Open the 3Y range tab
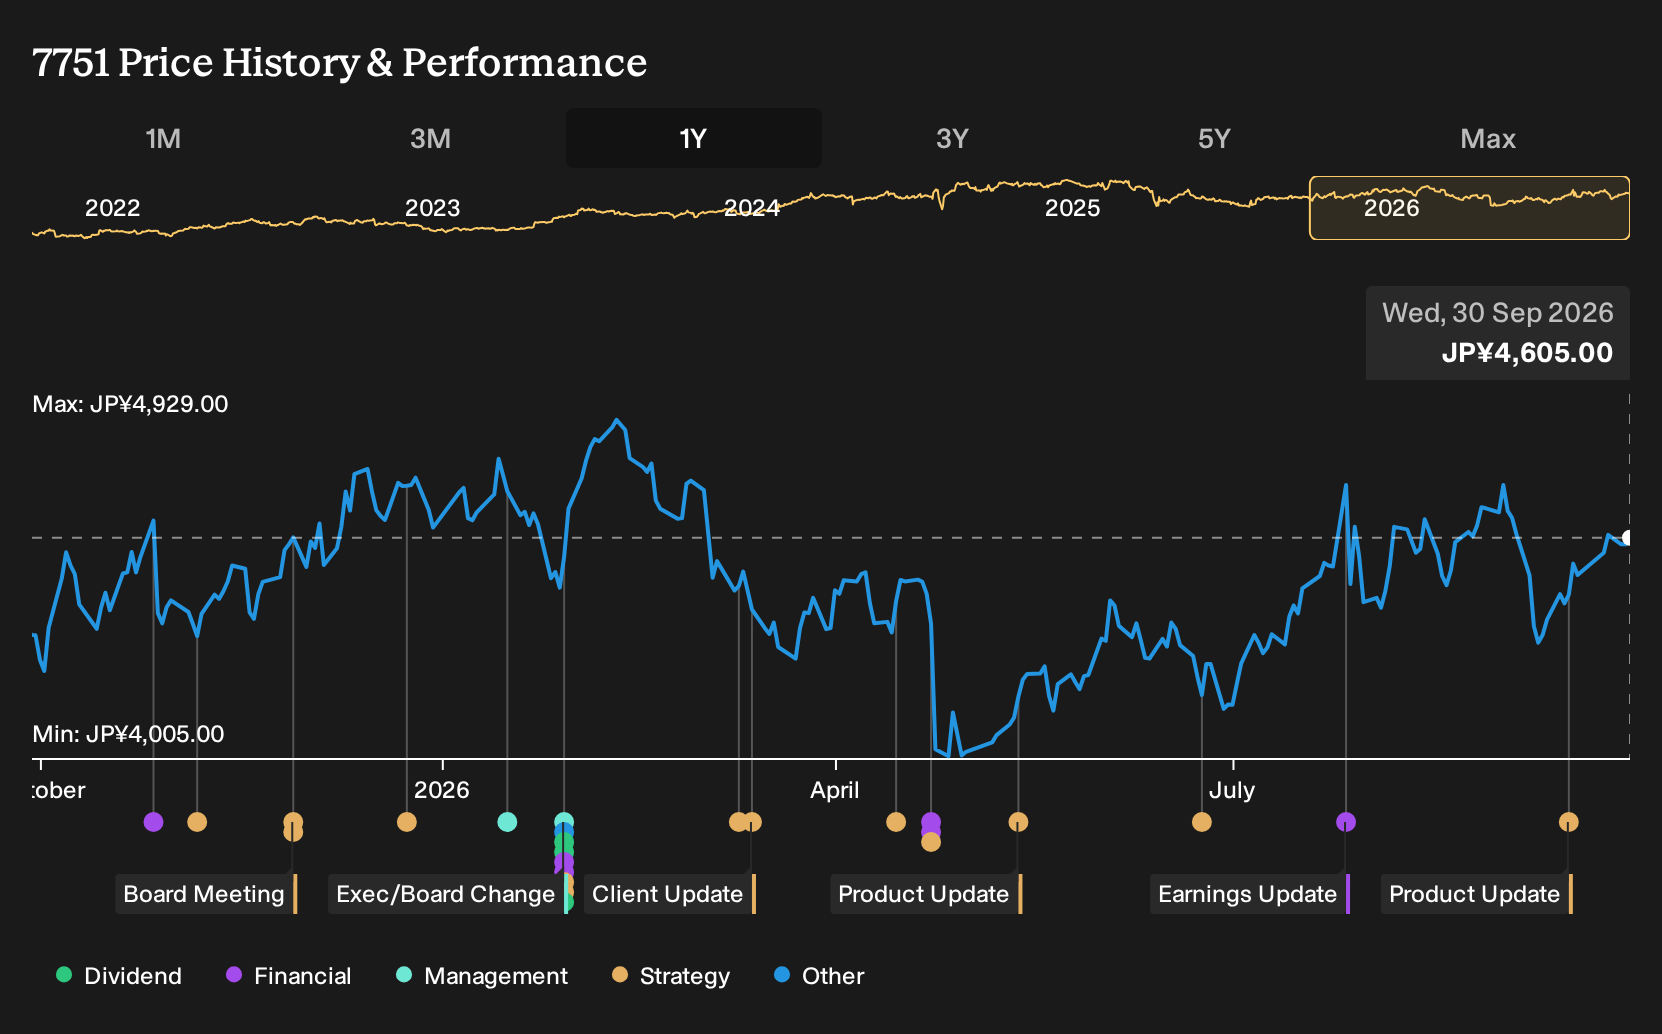 952,138
